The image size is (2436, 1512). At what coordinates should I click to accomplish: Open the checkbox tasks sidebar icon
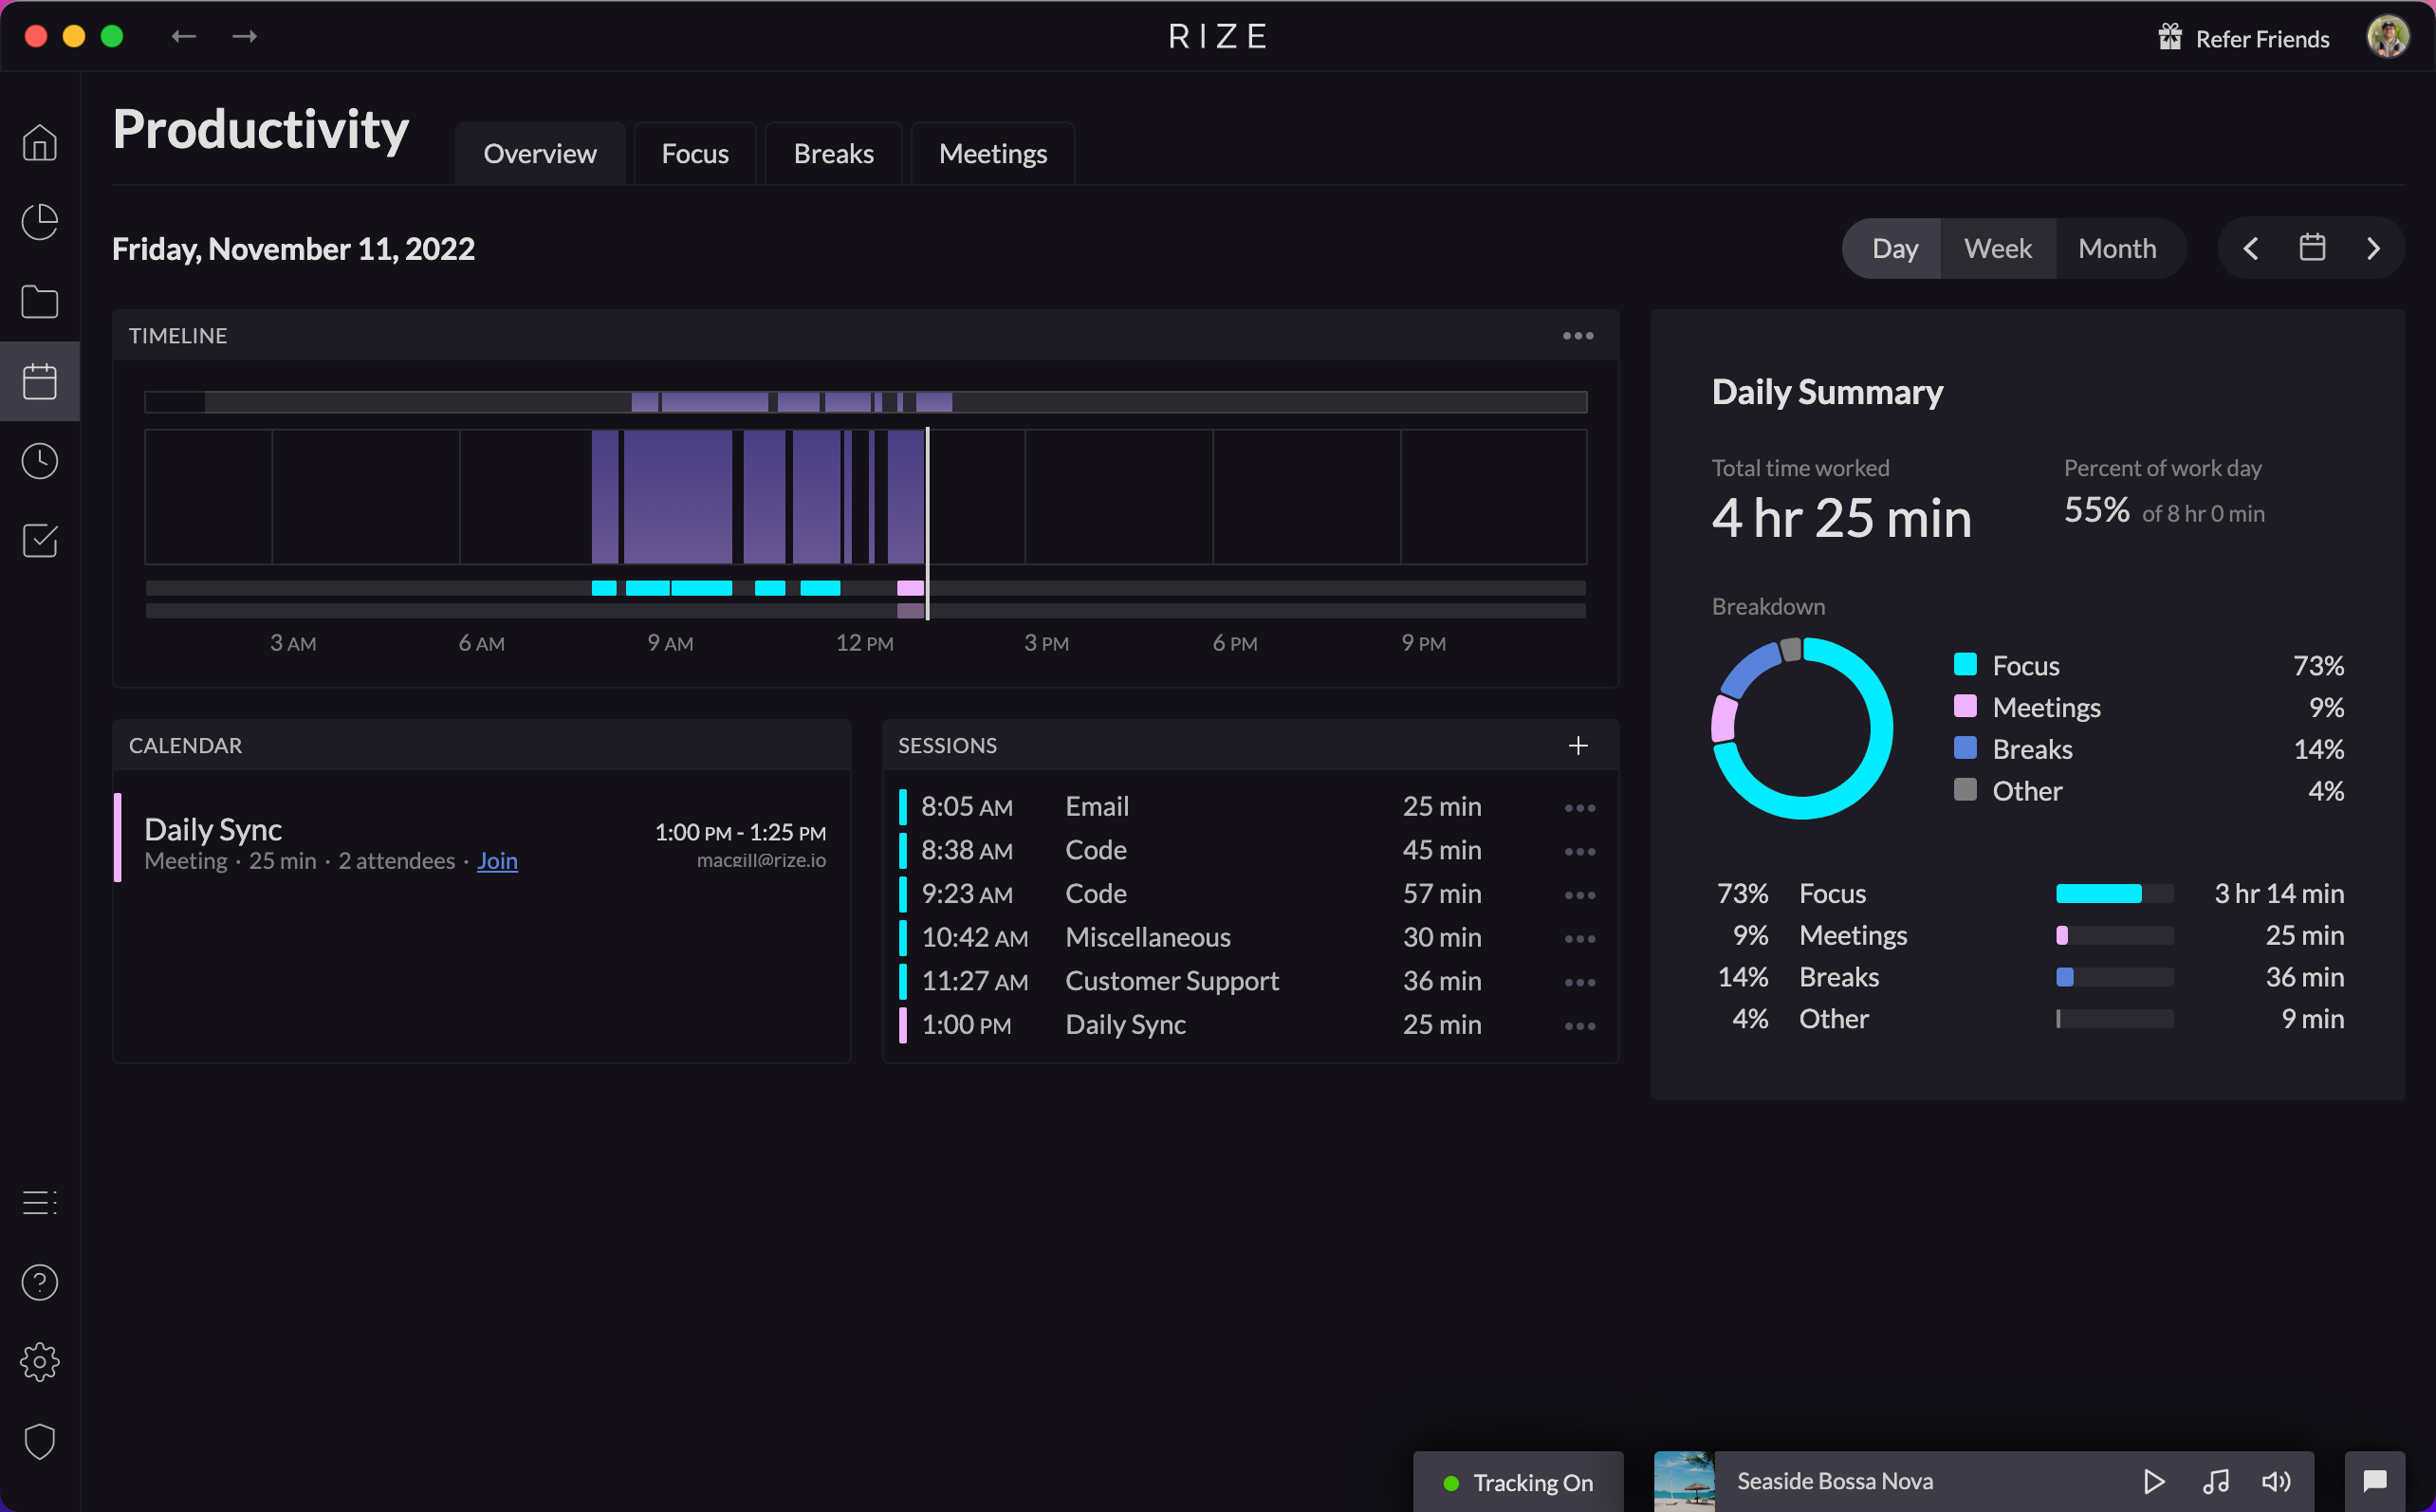[x=40, y=541]
